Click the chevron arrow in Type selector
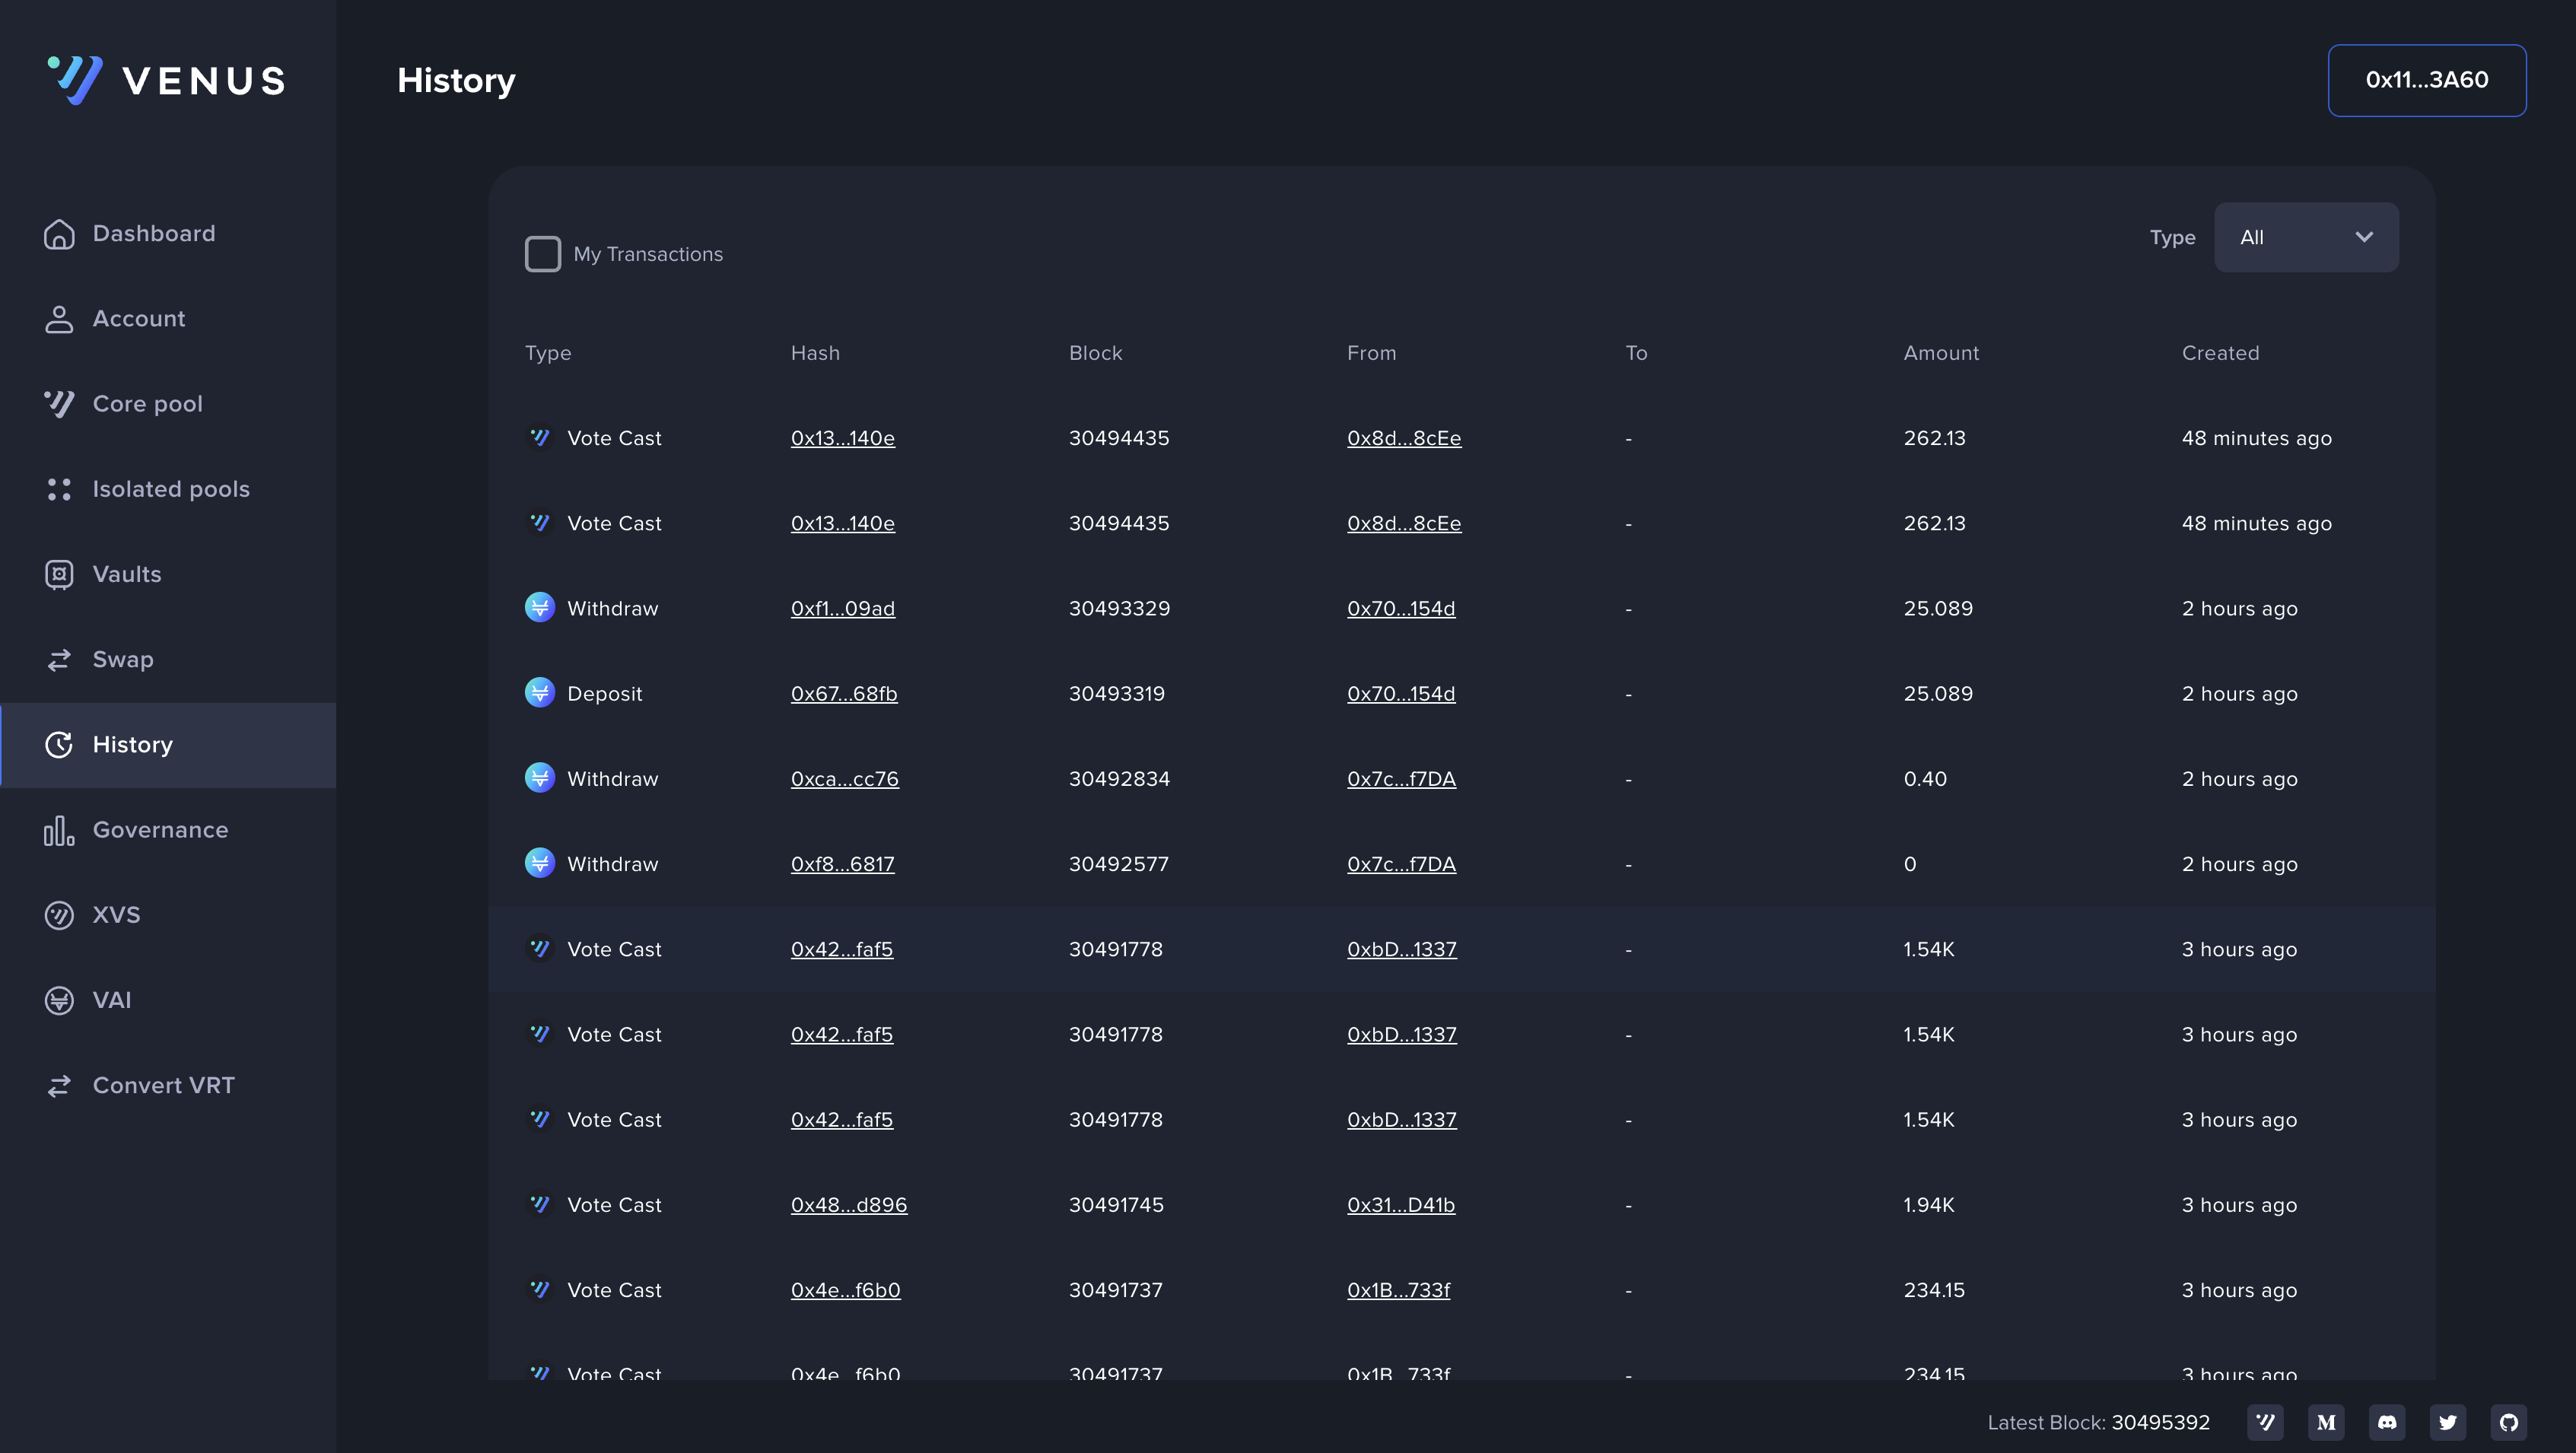 point(2364,237)
